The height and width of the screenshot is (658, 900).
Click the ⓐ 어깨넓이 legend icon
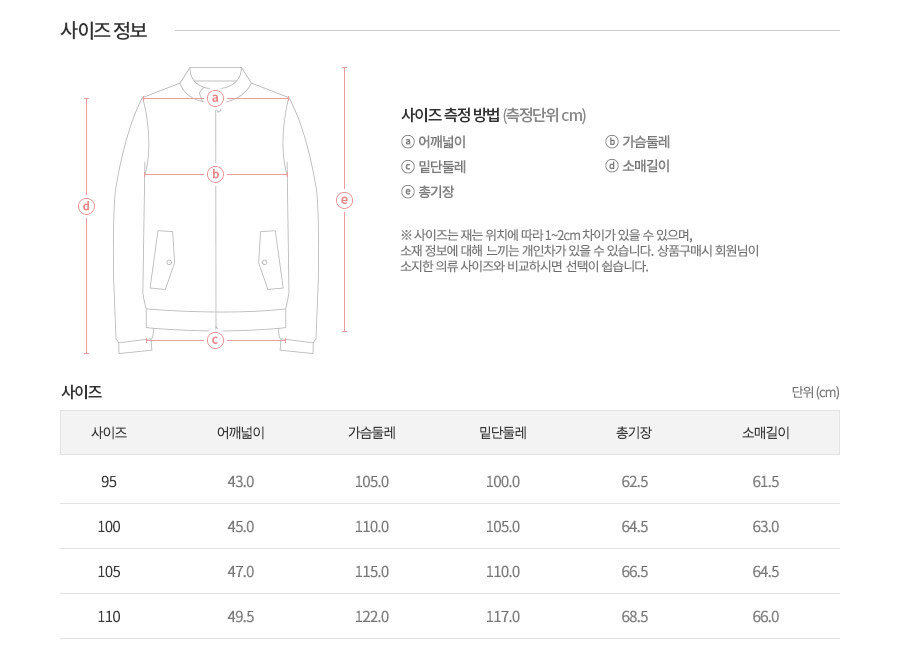click(x=408, y=142)
